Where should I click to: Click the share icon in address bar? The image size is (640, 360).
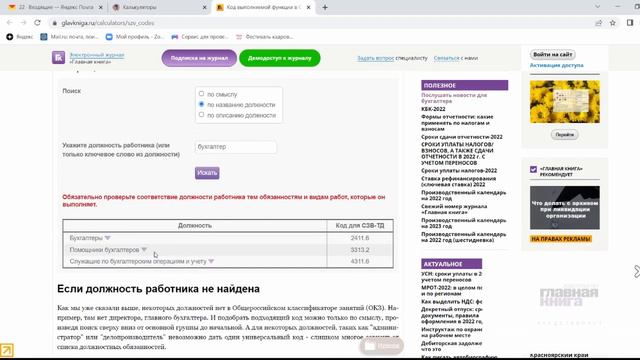click(x=598, y=23)
